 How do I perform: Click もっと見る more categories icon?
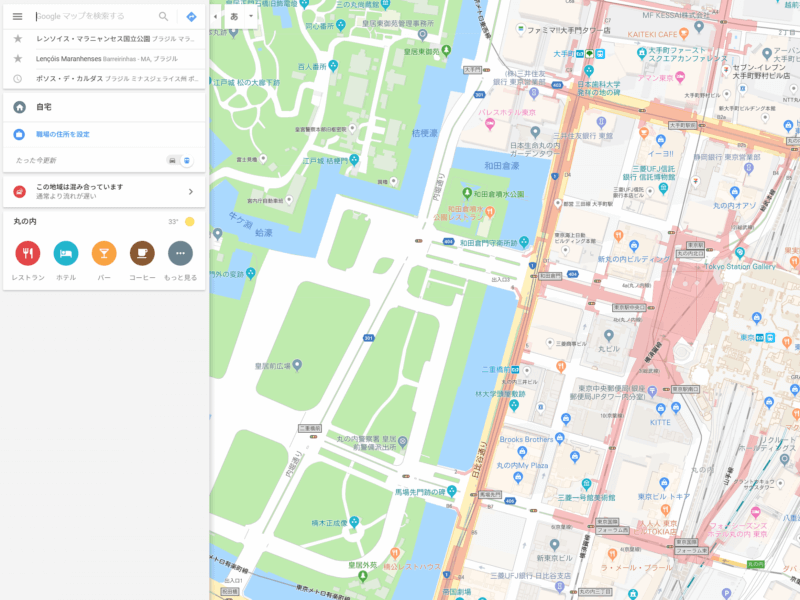[x=181, y=253]
